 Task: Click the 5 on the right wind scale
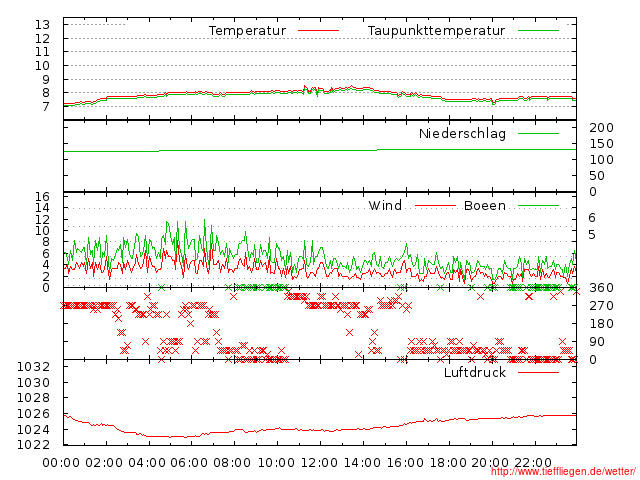[592, 235]
